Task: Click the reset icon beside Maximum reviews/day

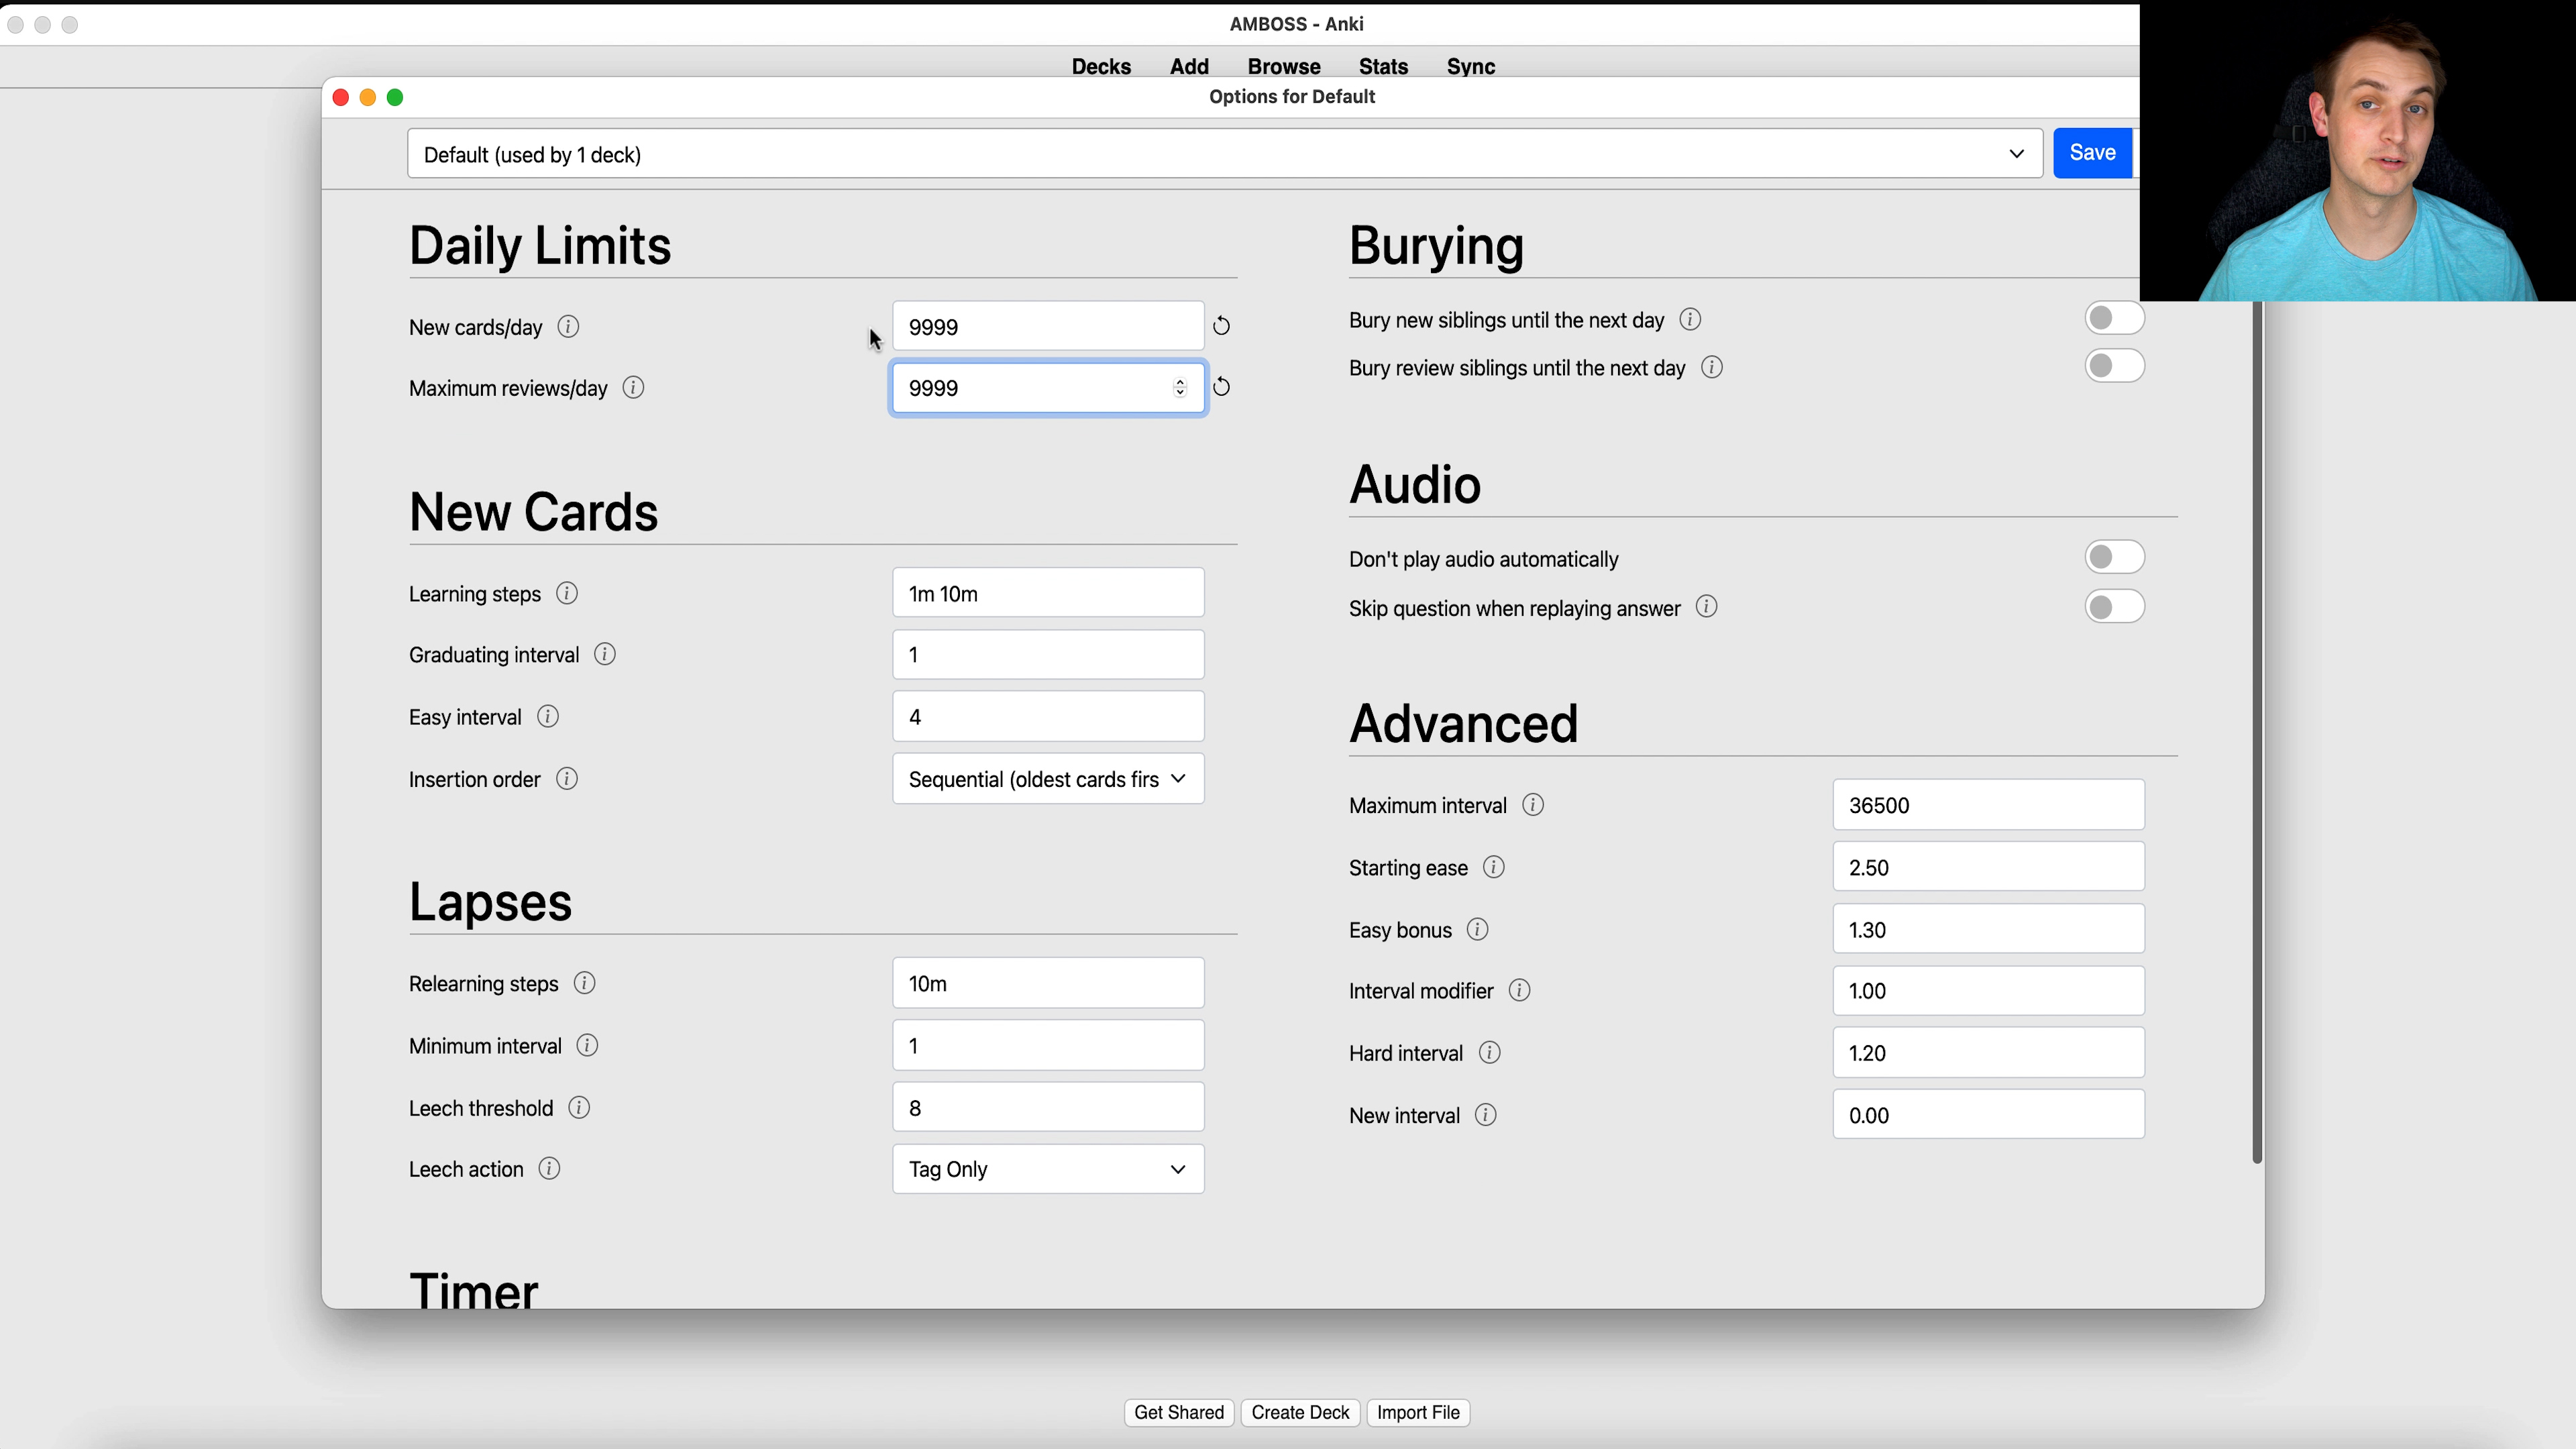Action: click(1221, 387)
